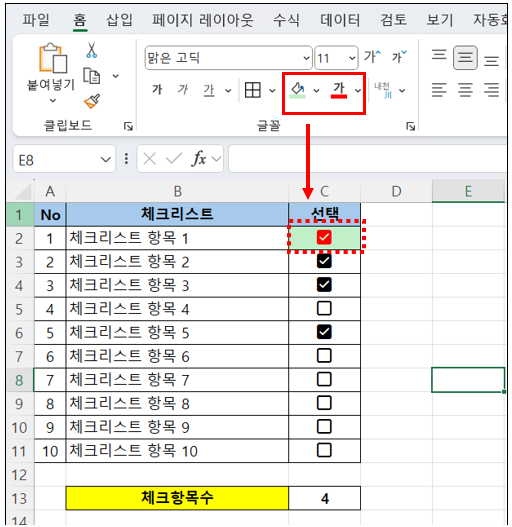This screenshot has width=512, height=527.
Task: Select the Format Painter brush
Action: point(92,101)
